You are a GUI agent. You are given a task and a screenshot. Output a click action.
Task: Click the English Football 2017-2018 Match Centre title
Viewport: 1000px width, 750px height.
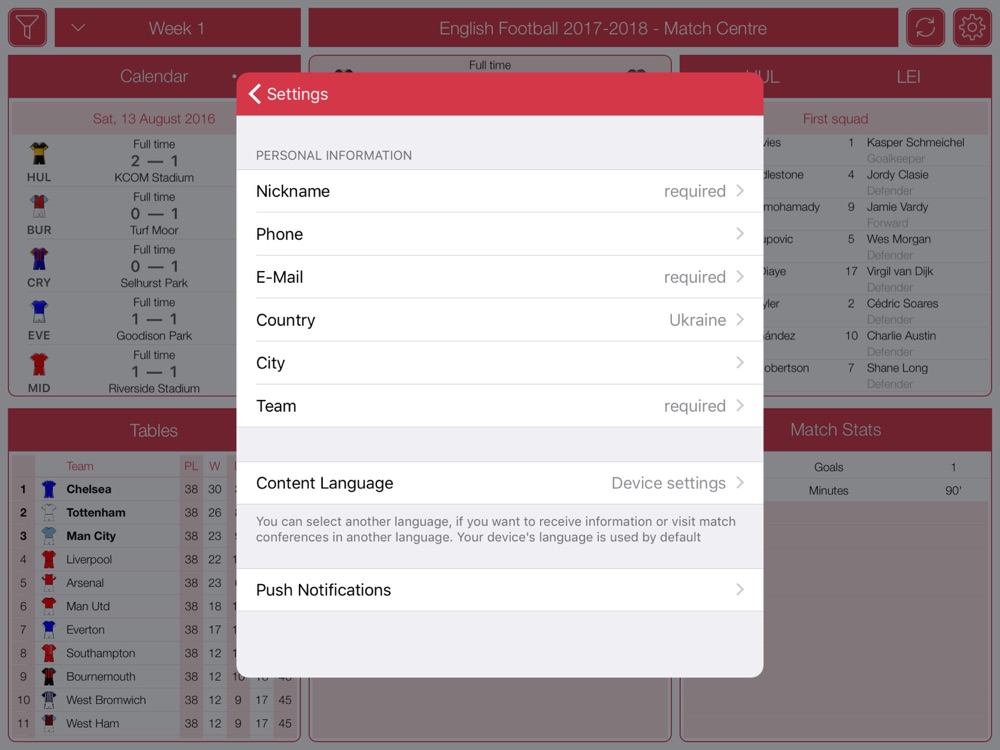tap(603, 28)
